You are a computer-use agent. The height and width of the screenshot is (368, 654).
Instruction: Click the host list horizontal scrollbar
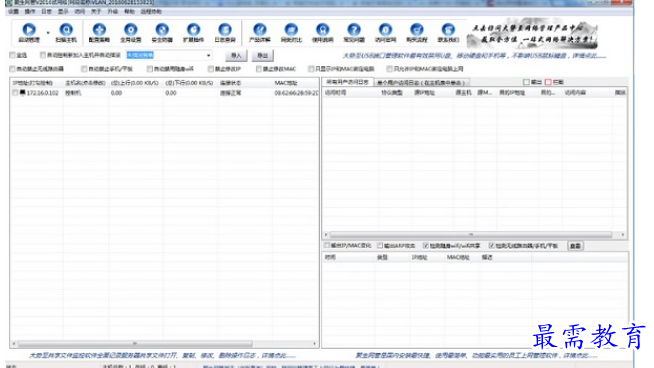[x=135, y=344]
